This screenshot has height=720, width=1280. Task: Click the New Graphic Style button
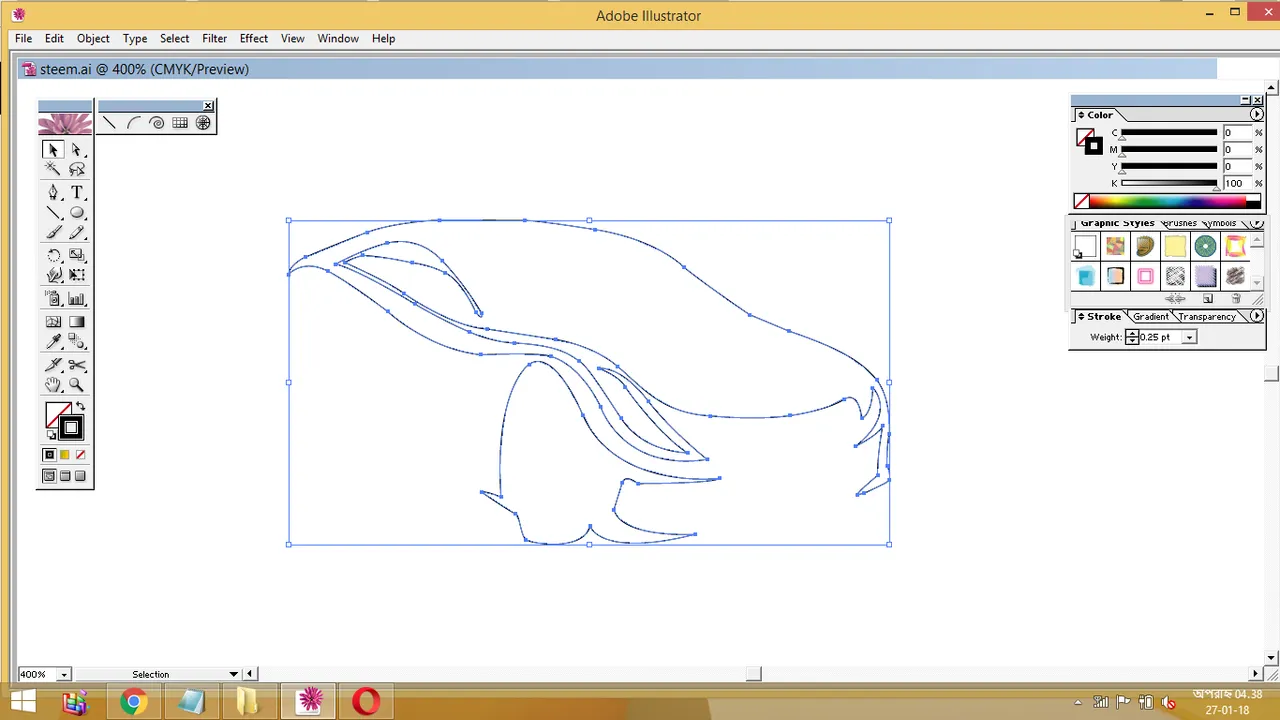pos(1208,298)
